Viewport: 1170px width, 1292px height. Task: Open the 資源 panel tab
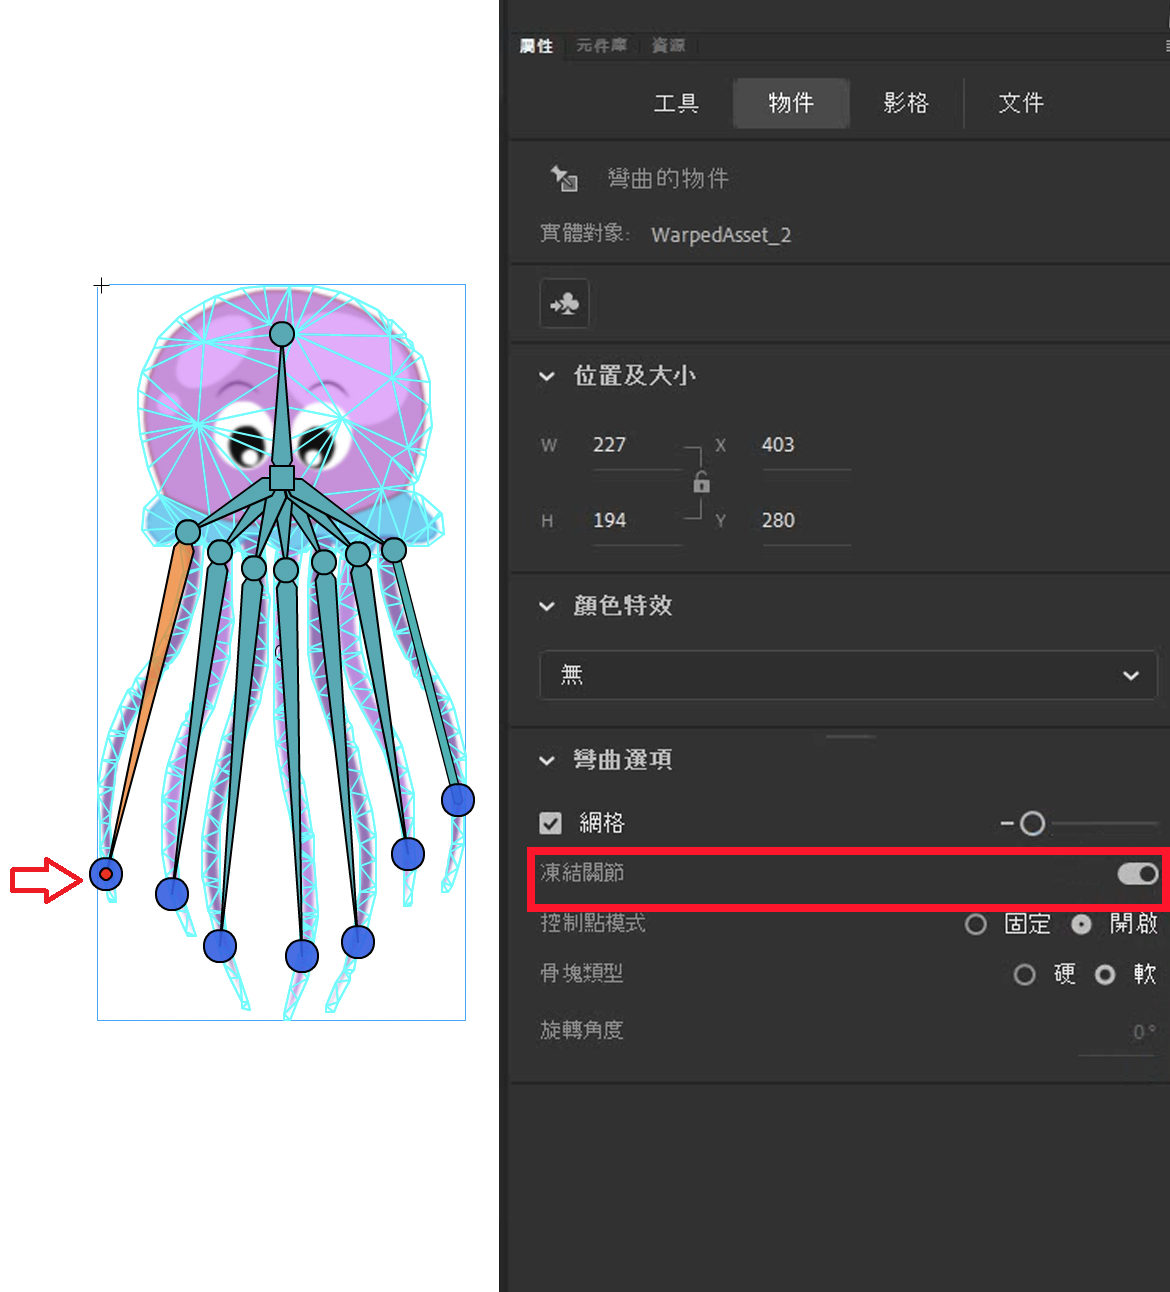point(669,46)
